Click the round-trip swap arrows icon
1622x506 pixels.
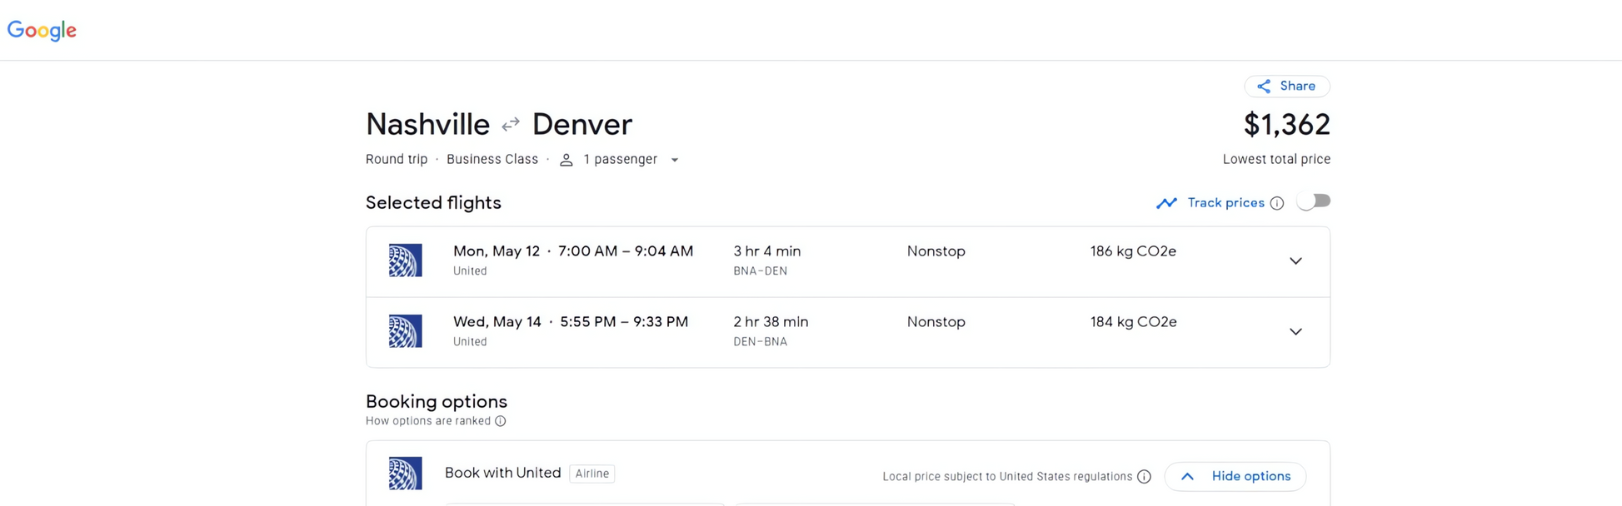[x=511, y=125]
